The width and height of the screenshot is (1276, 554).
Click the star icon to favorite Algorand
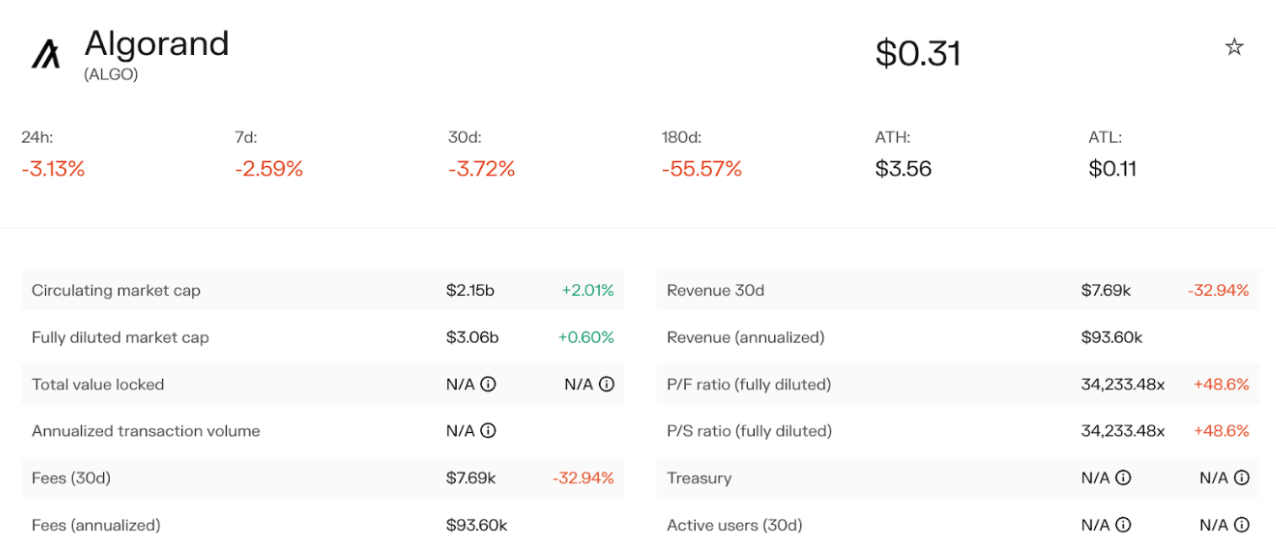1234,47
